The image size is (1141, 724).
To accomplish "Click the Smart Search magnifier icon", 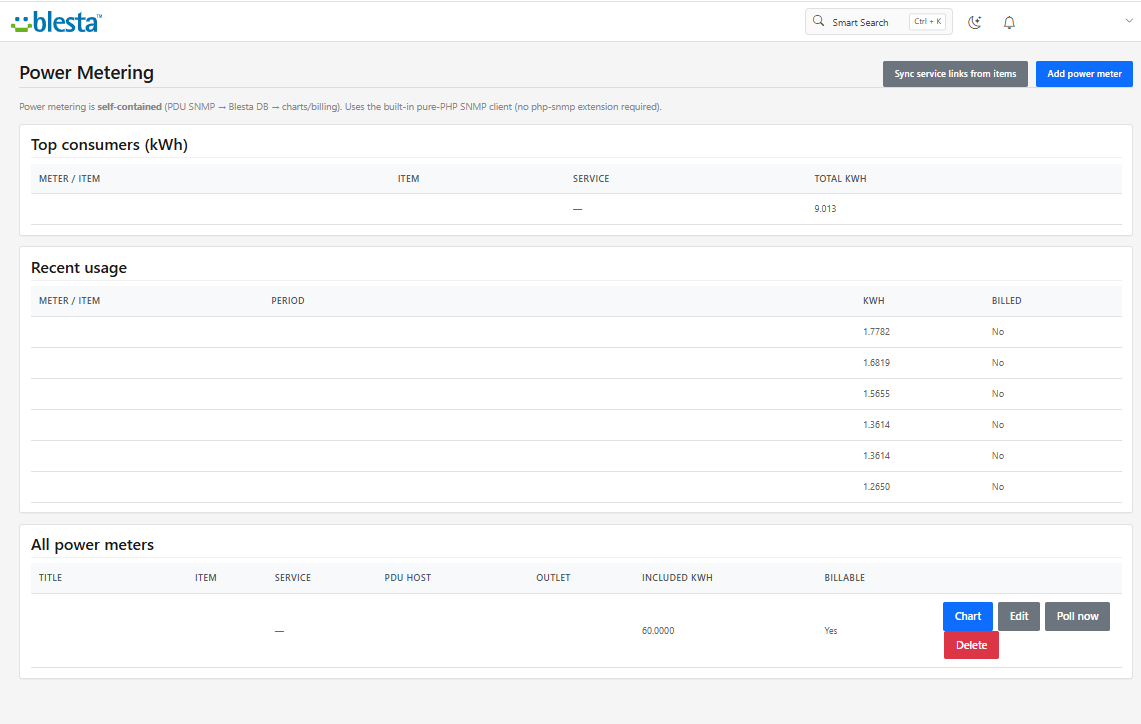I will coord(819,21).
